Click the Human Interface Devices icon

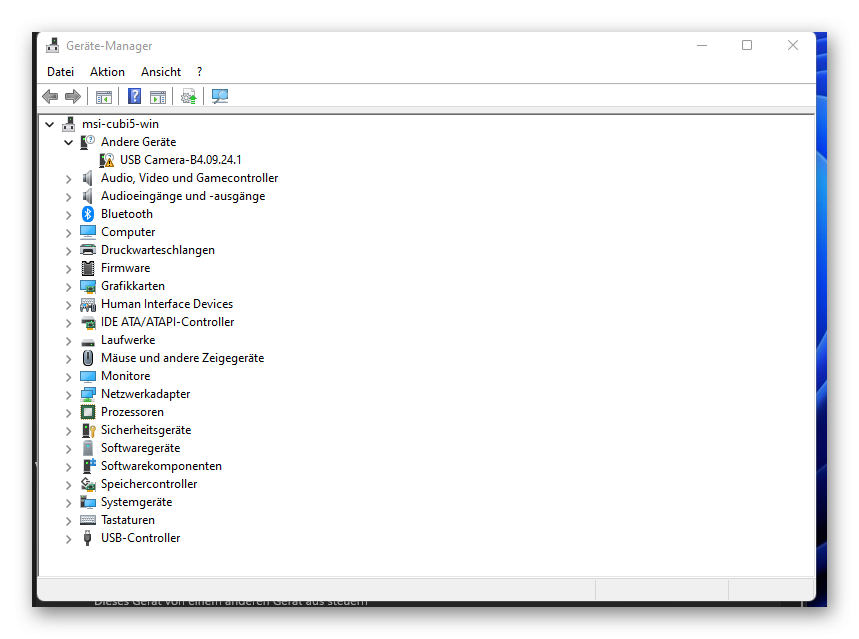(x=88, y=304)
